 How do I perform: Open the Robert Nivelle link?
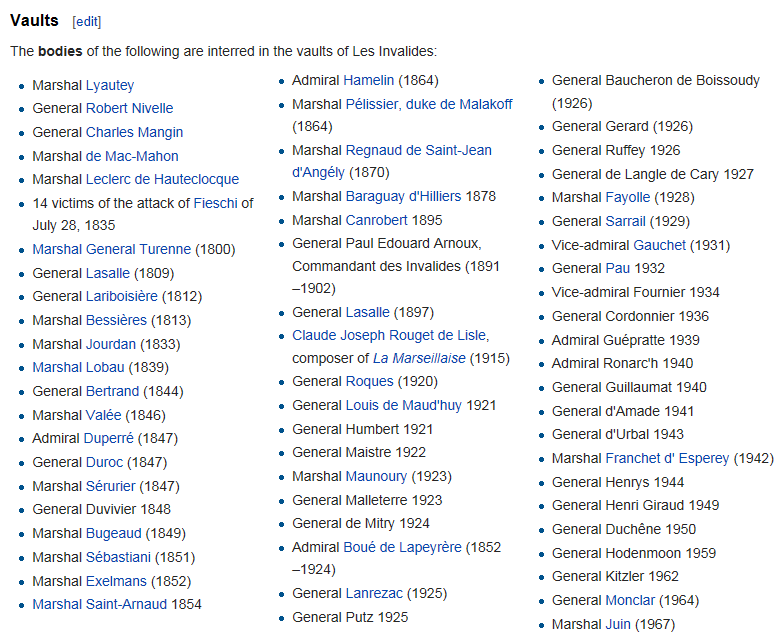[130, 108]
